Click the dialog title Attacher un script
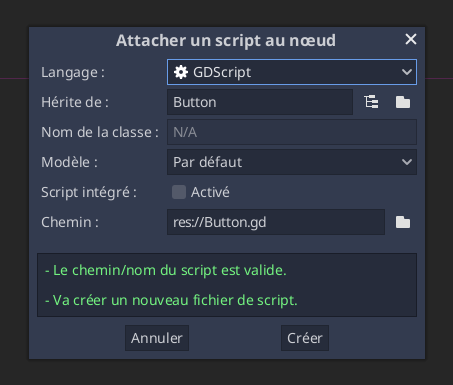The width and height of the screenshot is (453, 385). [x=226, y=41]
